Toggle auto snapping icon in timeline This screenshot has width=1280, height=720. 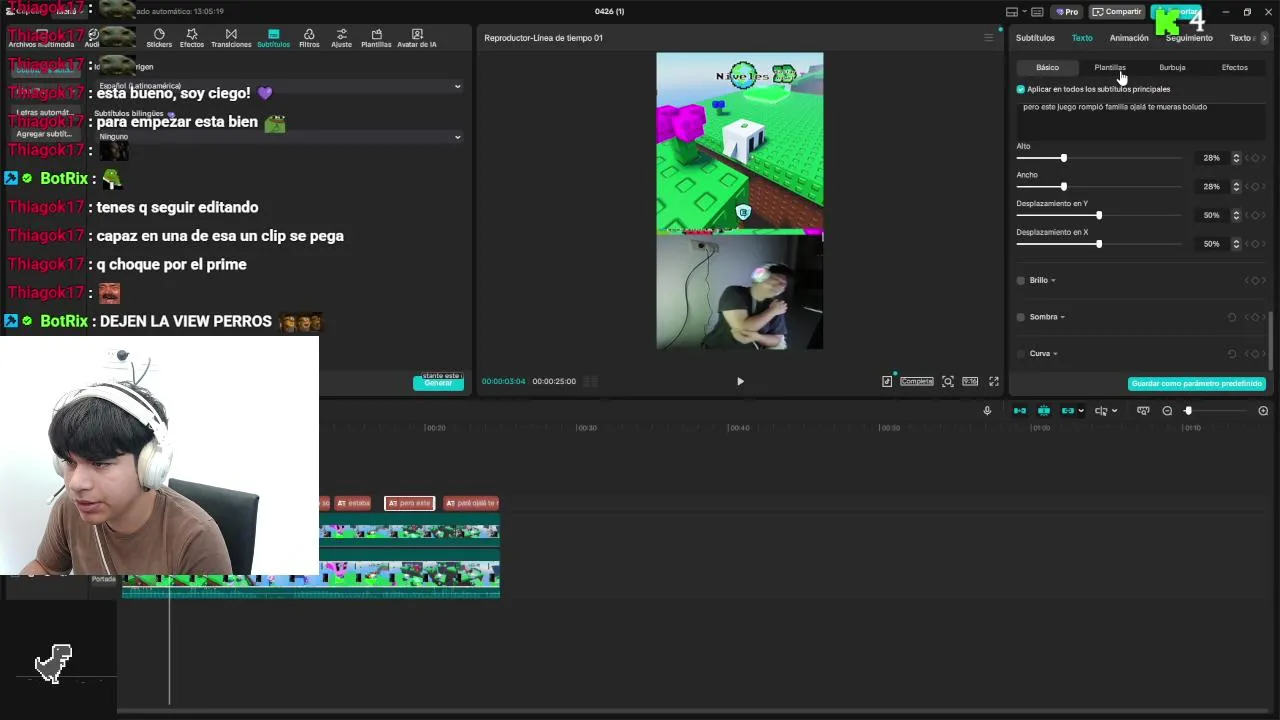1044,411
